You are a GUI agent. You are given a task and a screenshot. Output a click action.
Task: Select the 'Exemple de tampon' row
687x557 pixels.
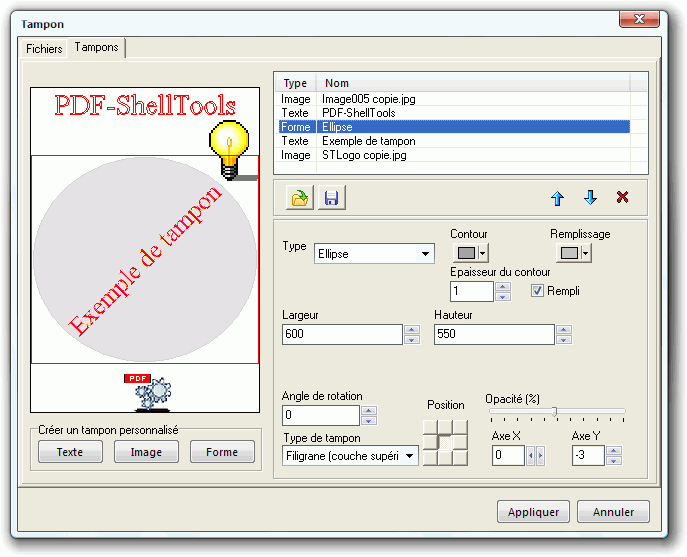point(454,141)
